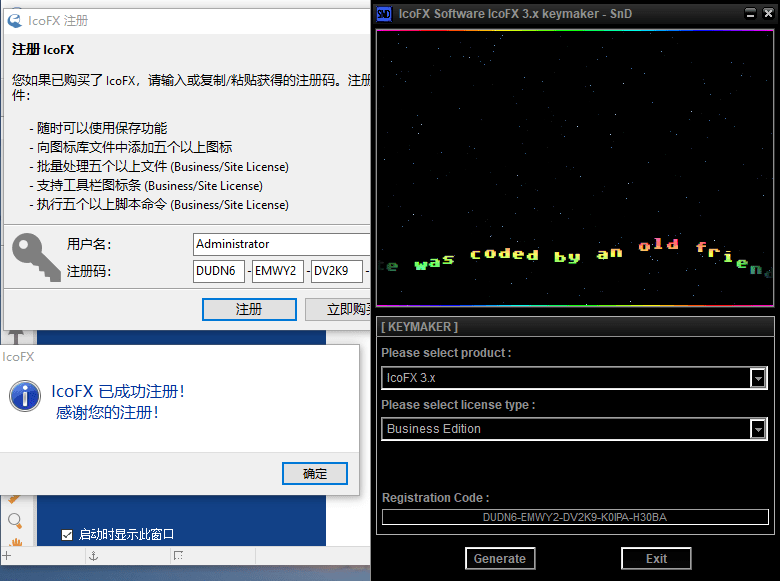
Task: Click the [ KEYMAKER ] panel header
Action: [575, 327]
